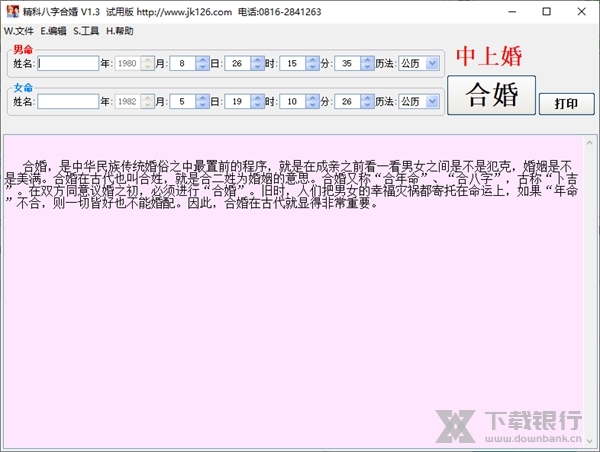600x452 pixels.
Task: Click the 中上婚 result text
Action: (x=489, y=56)
